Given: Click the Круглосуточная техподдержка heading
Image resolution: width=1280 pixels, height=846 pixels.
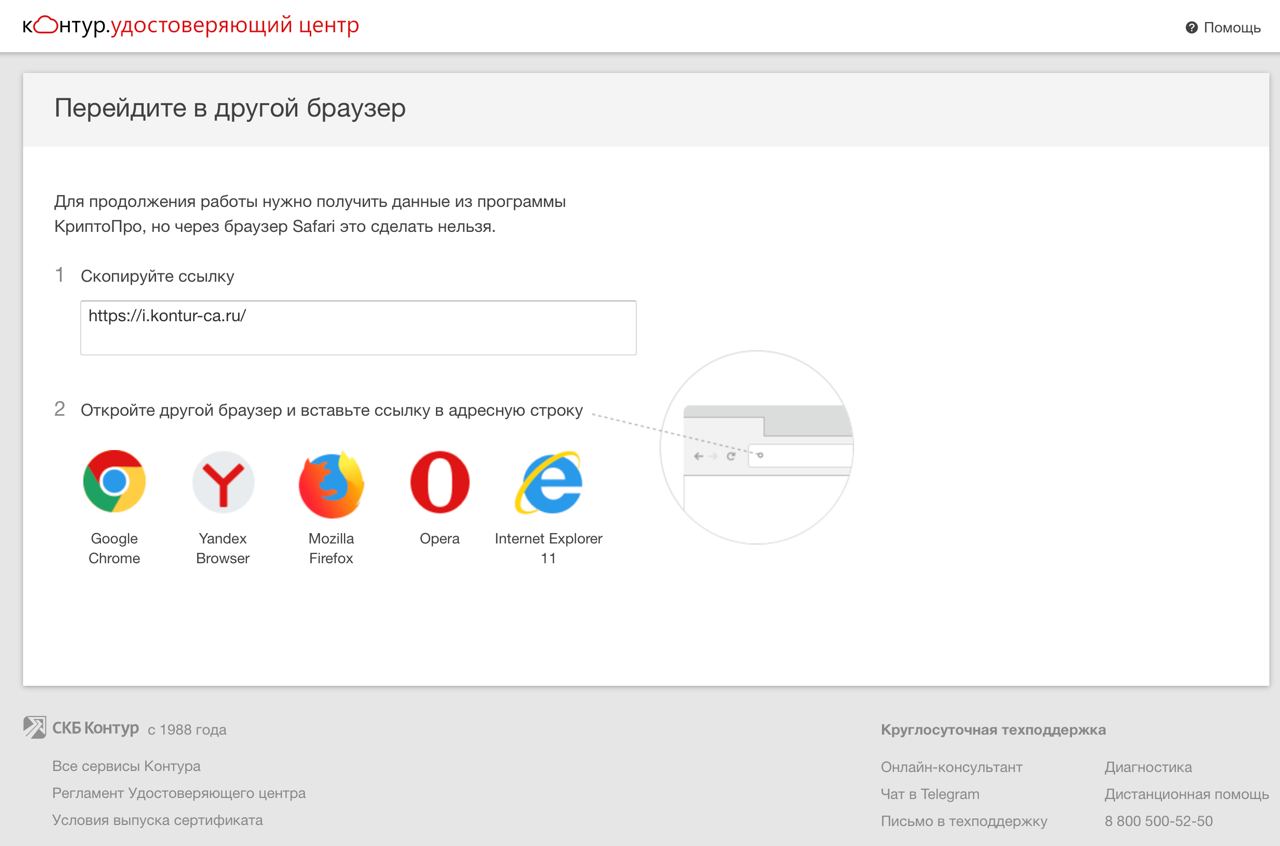Looking at the screenshot, I should point(993,730).
